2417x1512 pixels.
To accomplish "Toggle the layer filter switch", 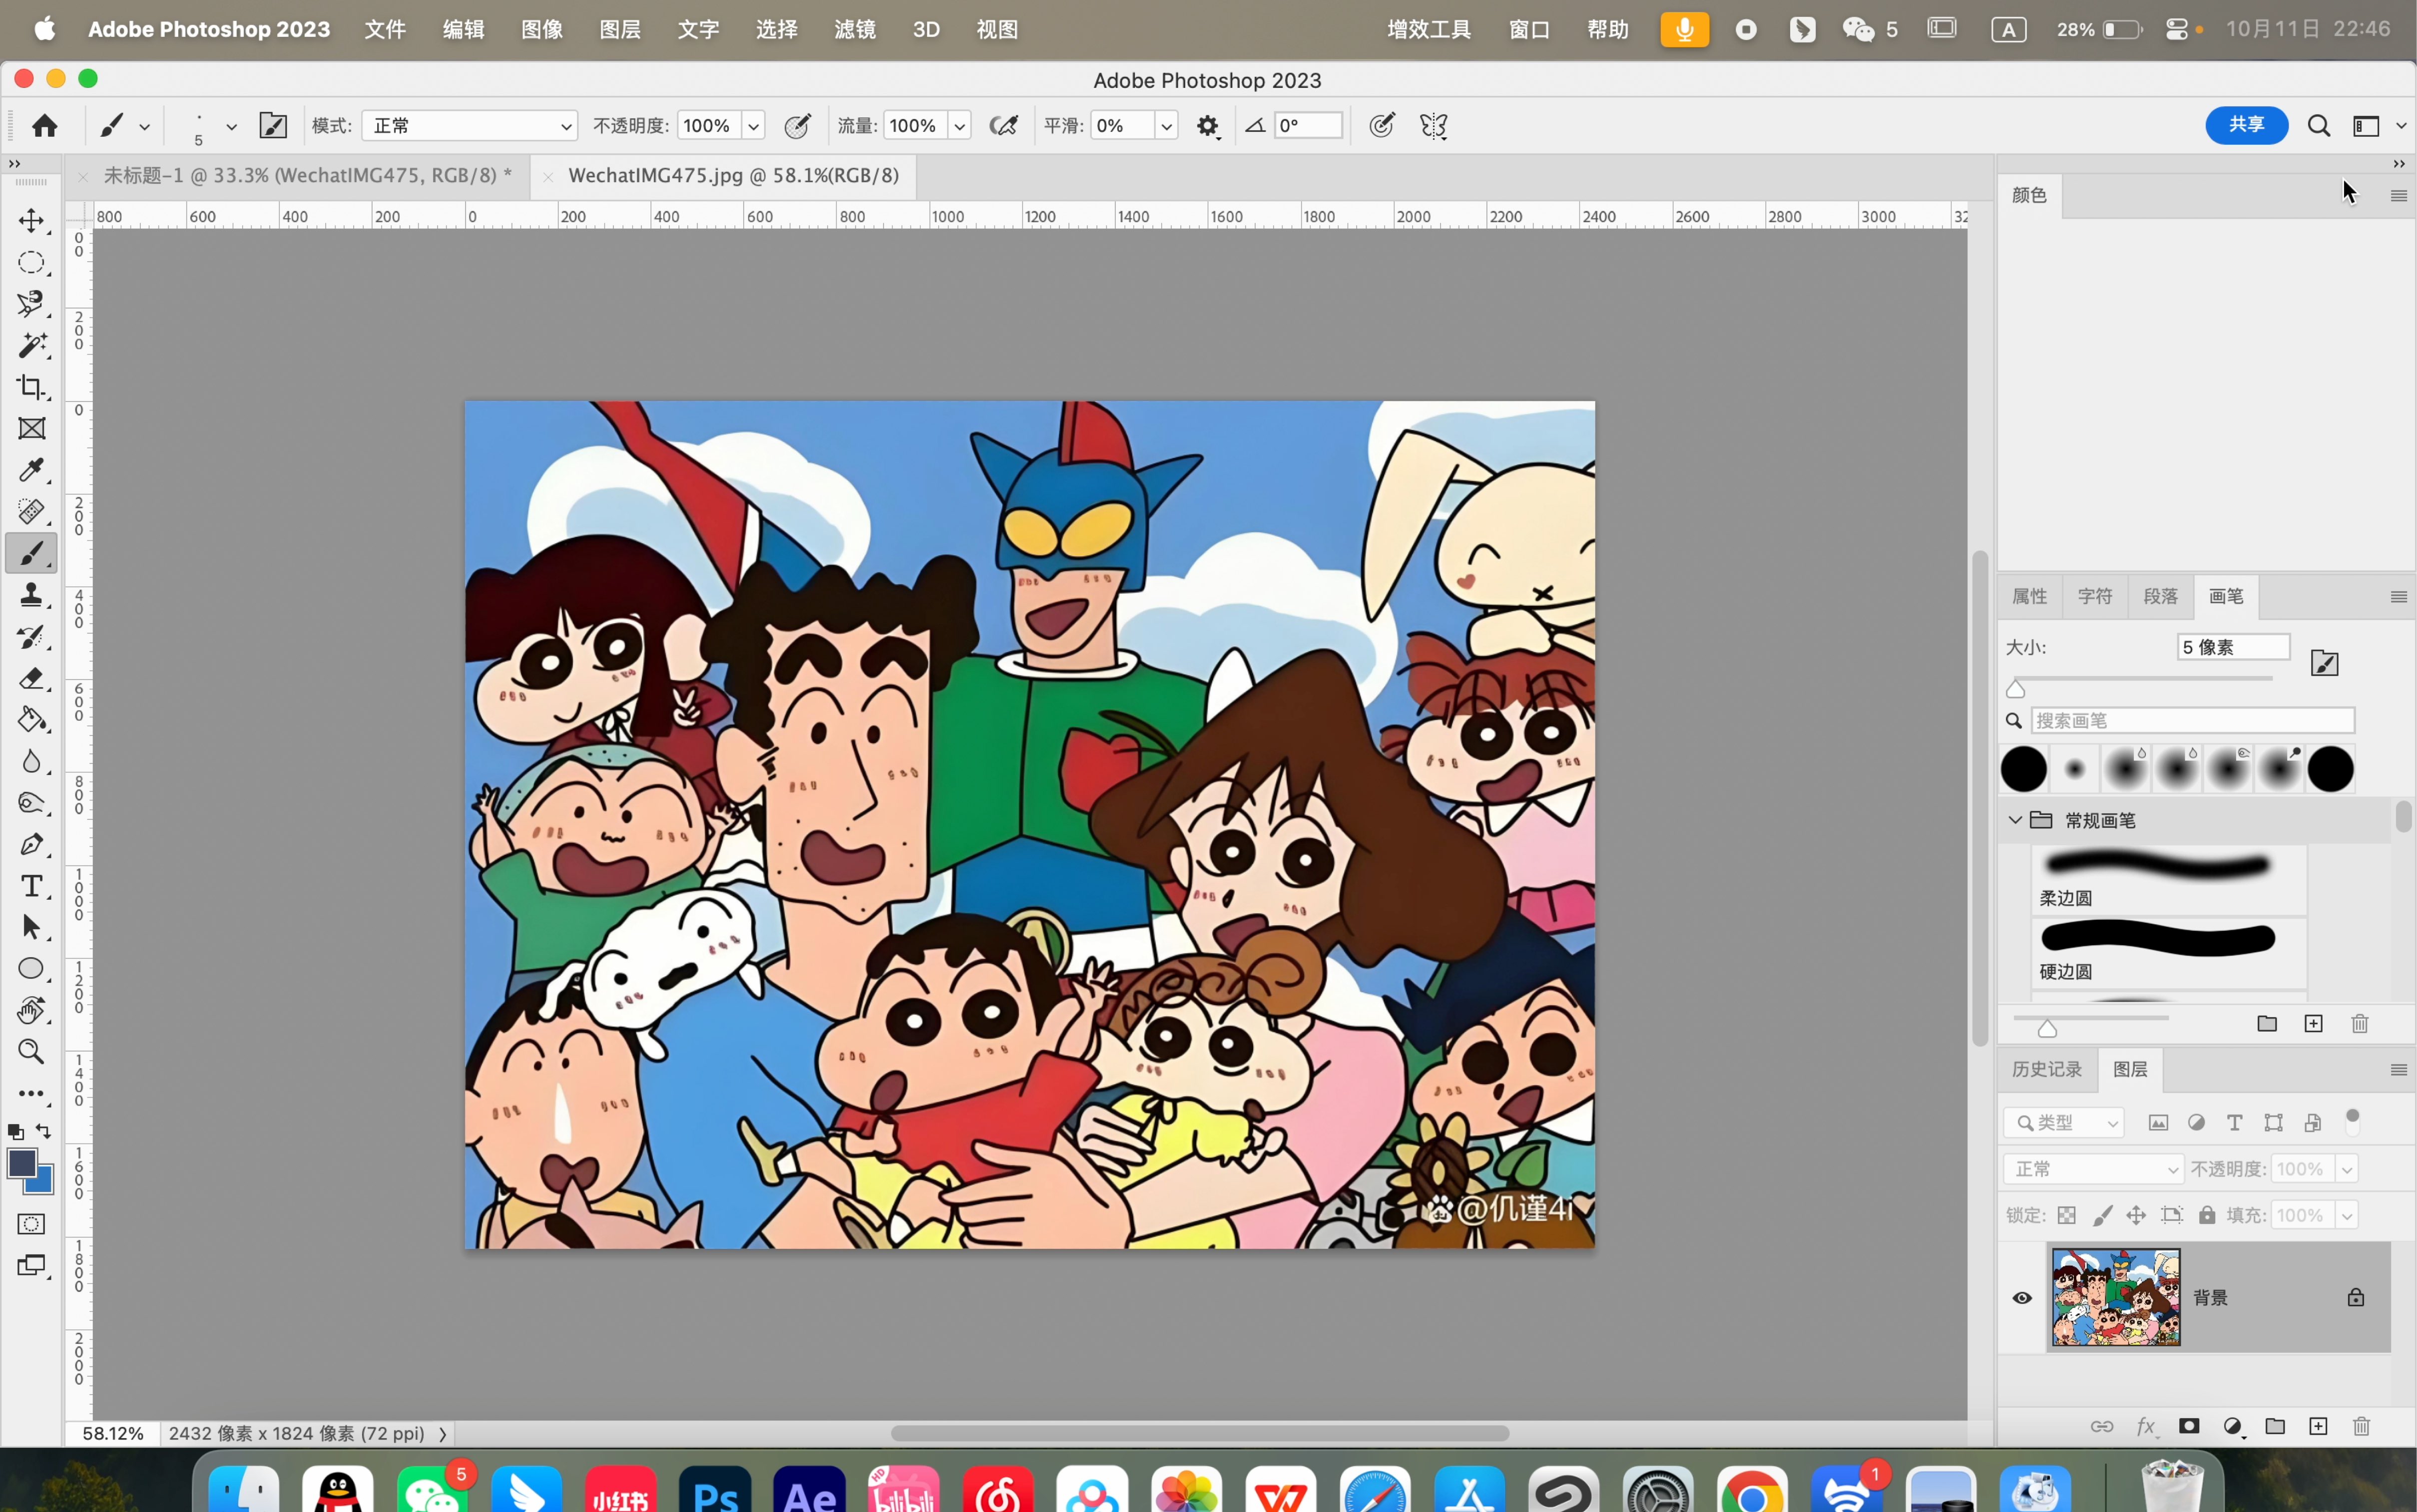I will 2352,1121.
